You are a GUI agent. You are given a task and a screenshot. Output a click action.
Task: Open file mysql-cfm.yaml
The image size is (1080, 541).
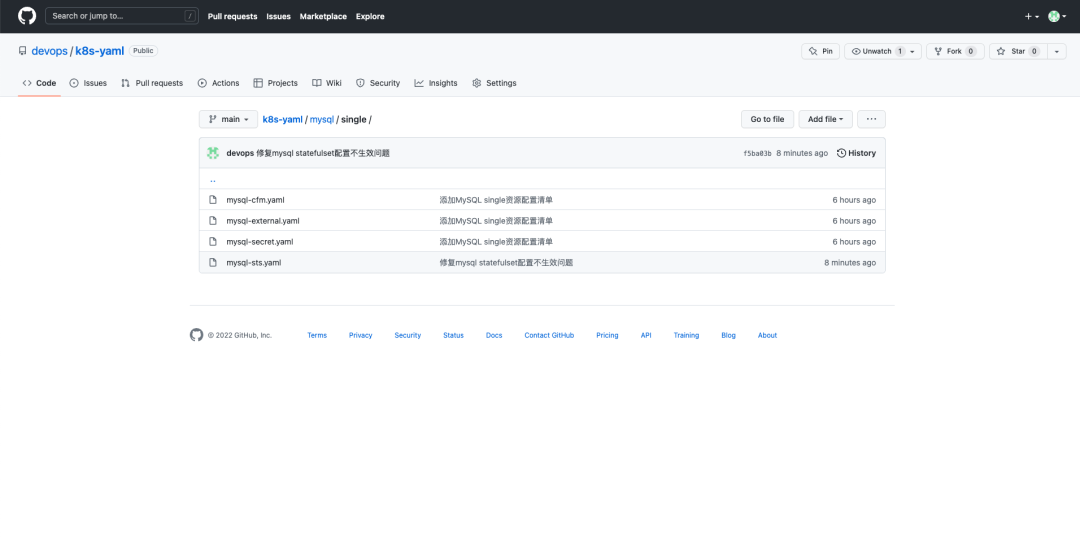click(256, 200)
